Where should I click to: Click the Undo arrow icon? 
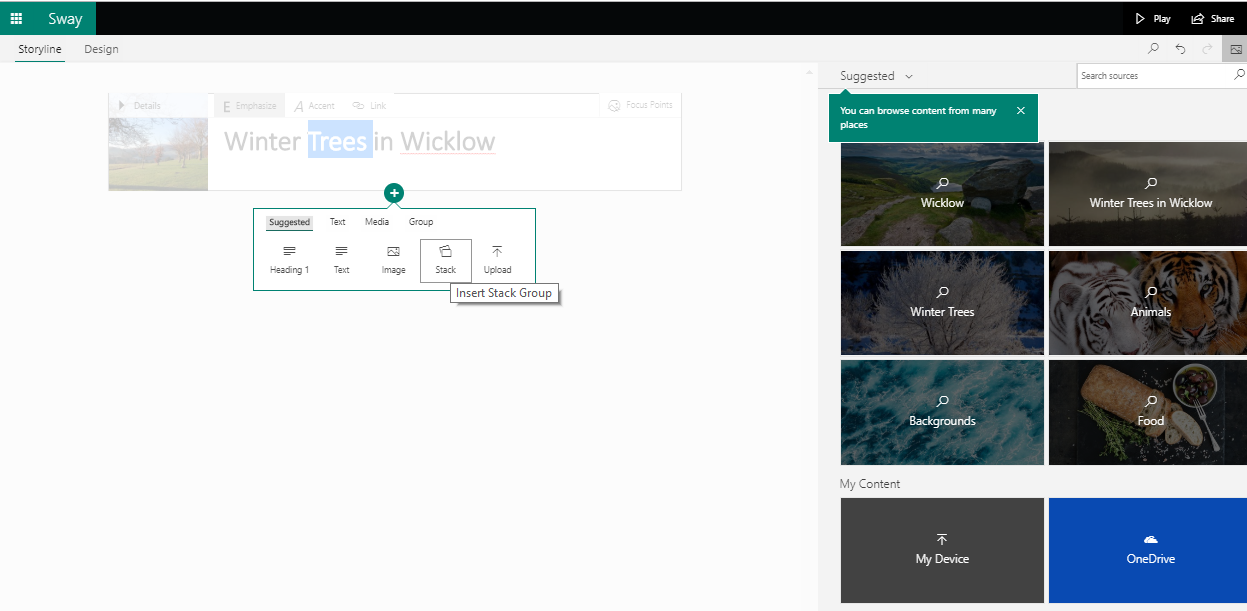[x=1181, y=49]
